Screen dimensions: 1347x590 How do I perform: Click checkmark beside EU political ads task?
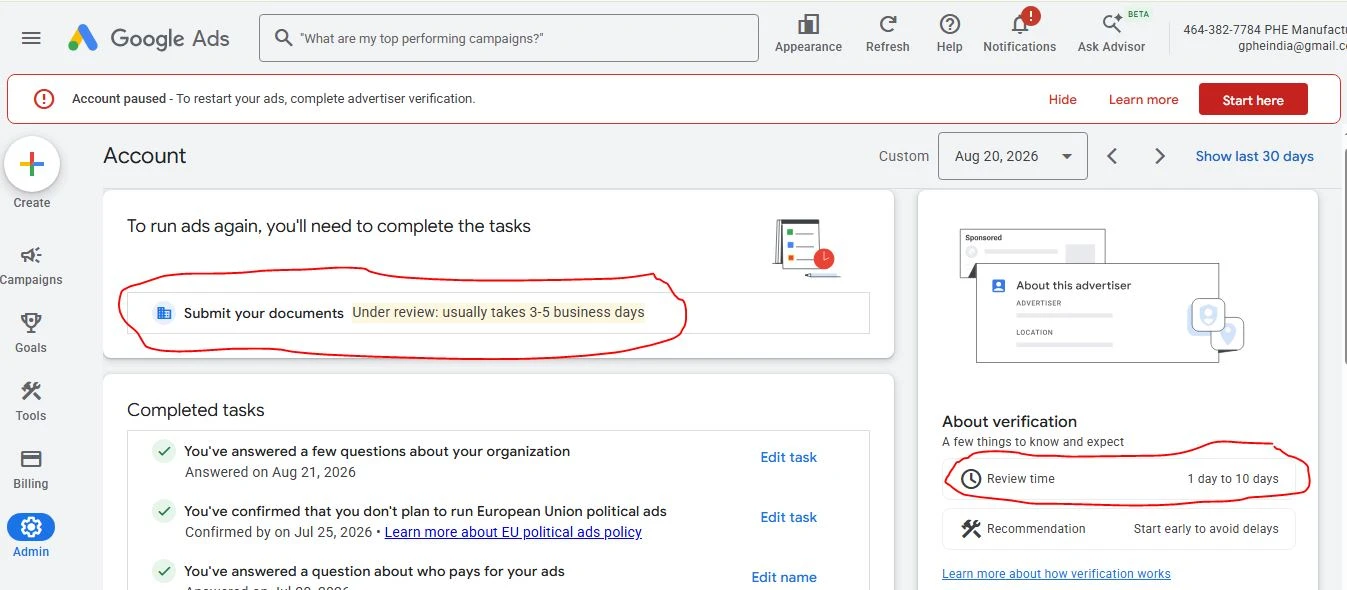164,512
